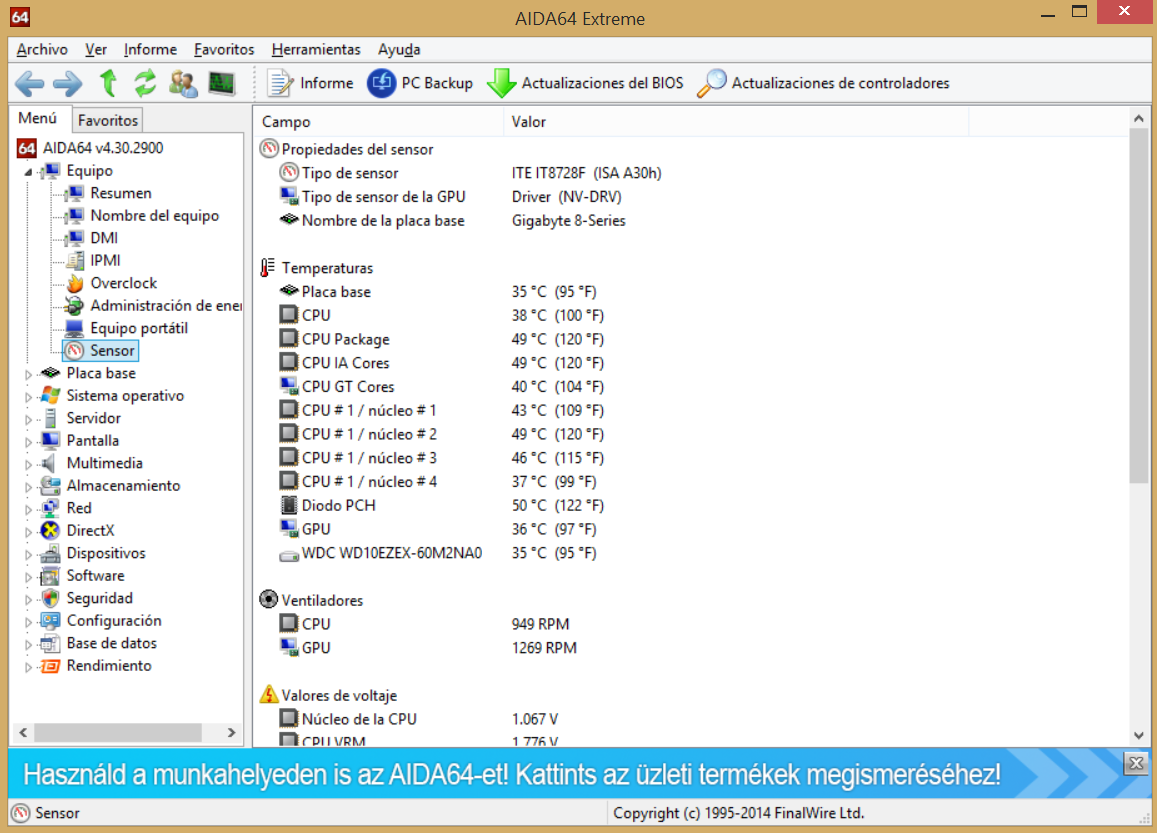Click the Forward arrow toolbar icon
The height and width of the screenshot is (833, 1157).
(68, 83)
